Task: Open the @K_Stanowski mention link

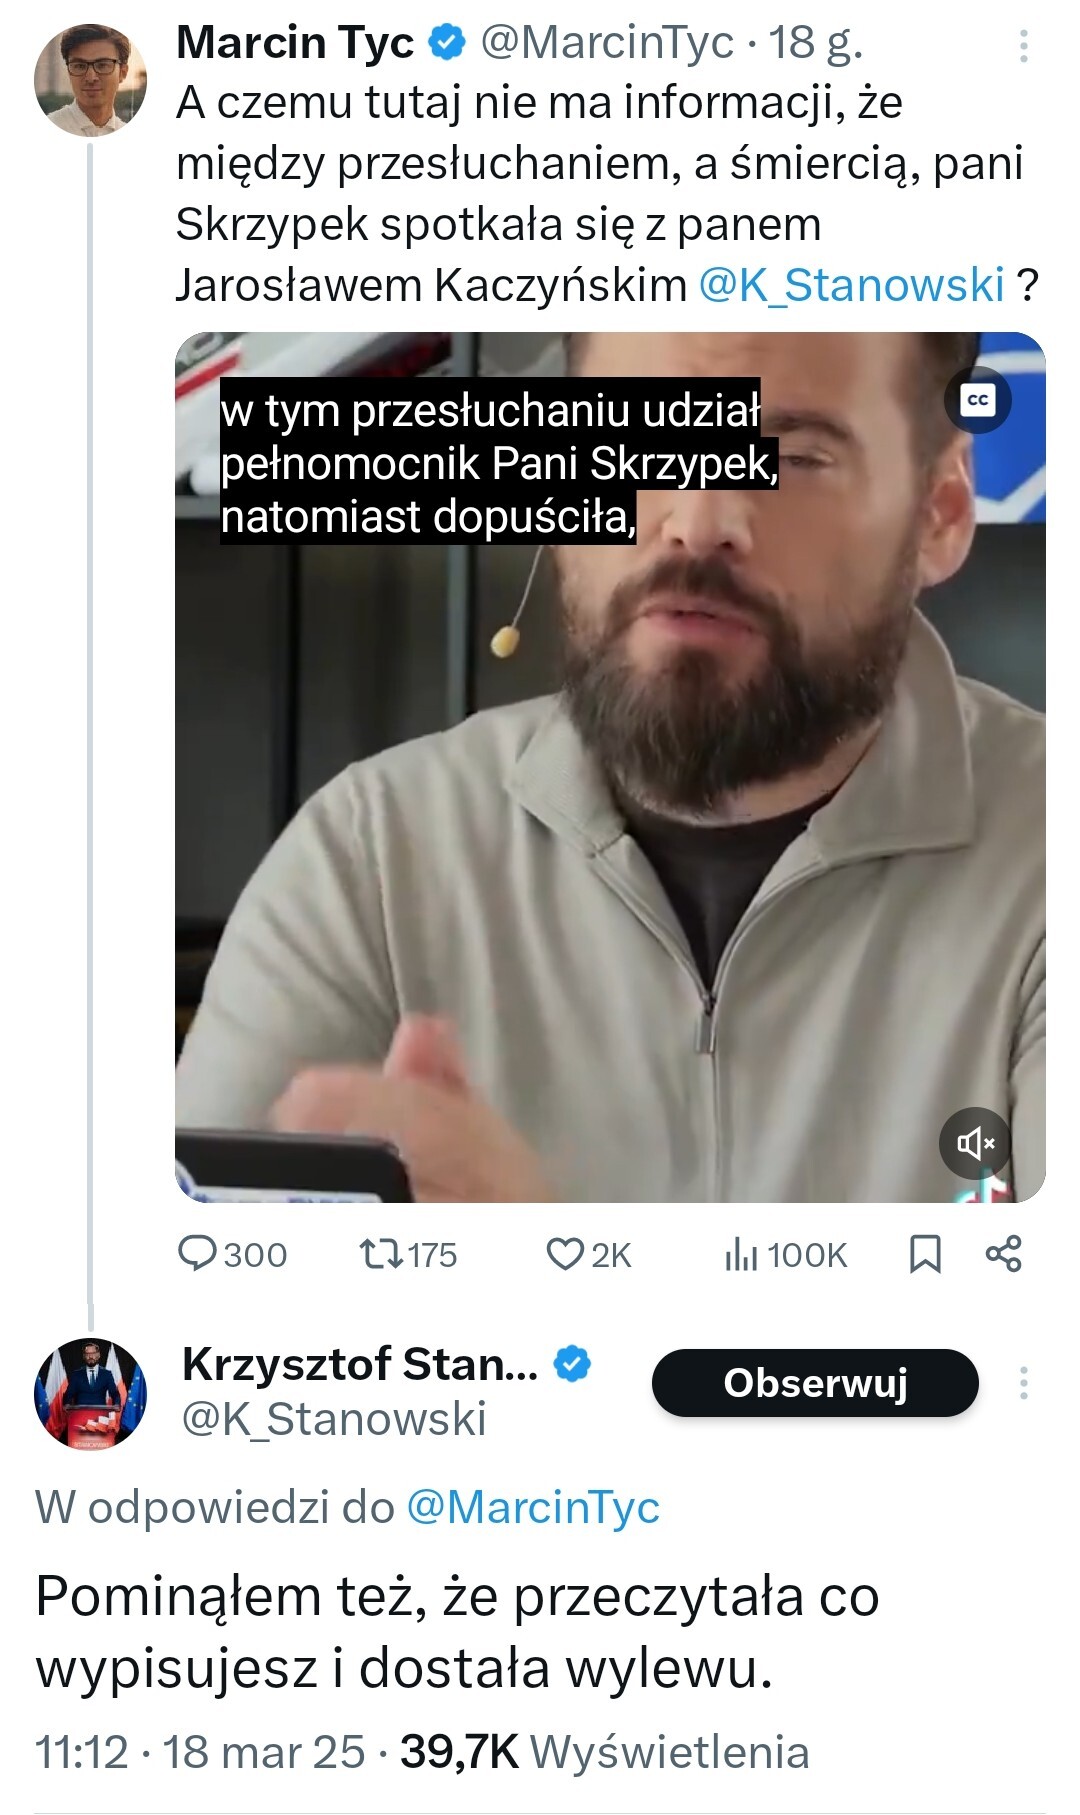Action: [x=851, y=285]
